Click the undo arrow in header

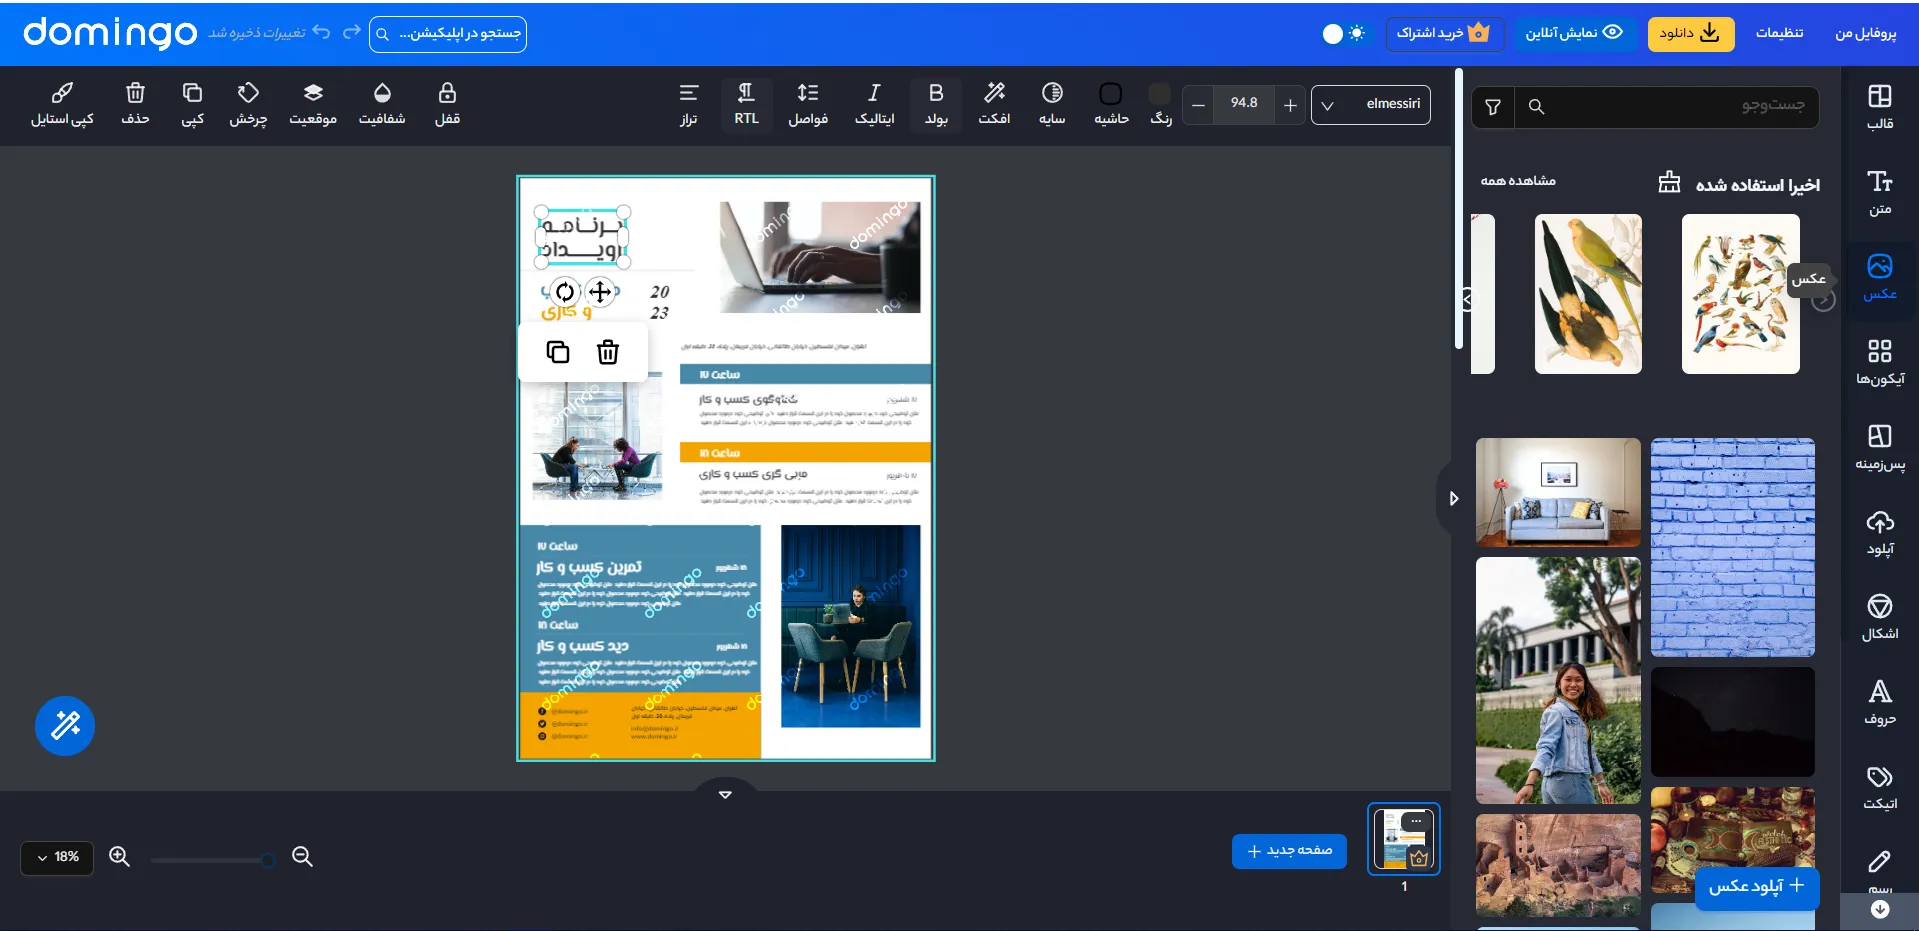[321, 32]
